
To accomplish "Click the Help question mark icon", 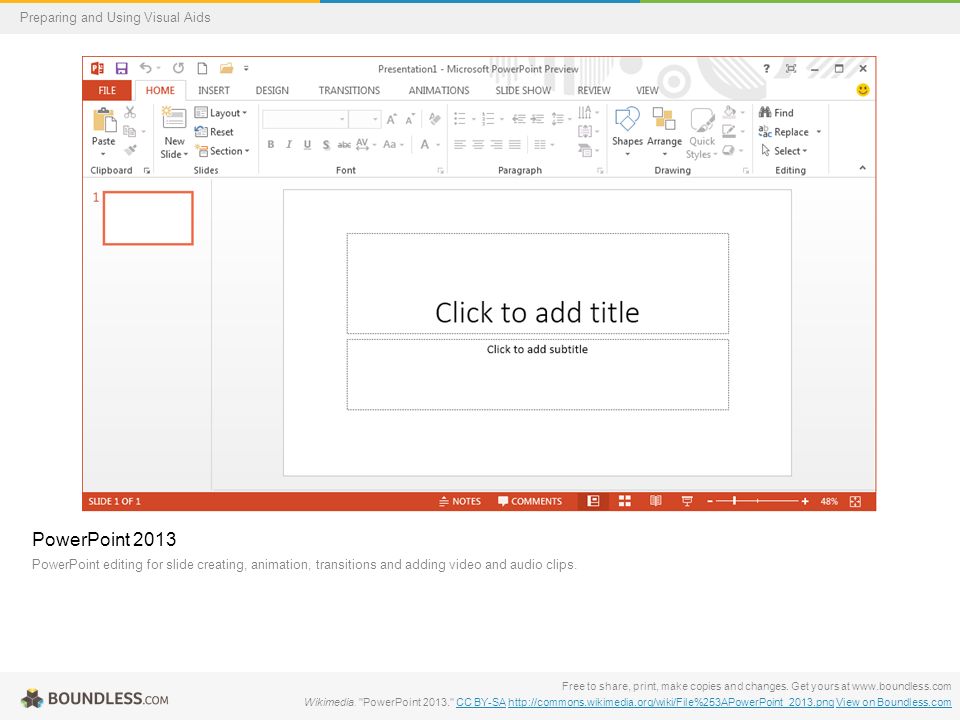I will point(766,68).
